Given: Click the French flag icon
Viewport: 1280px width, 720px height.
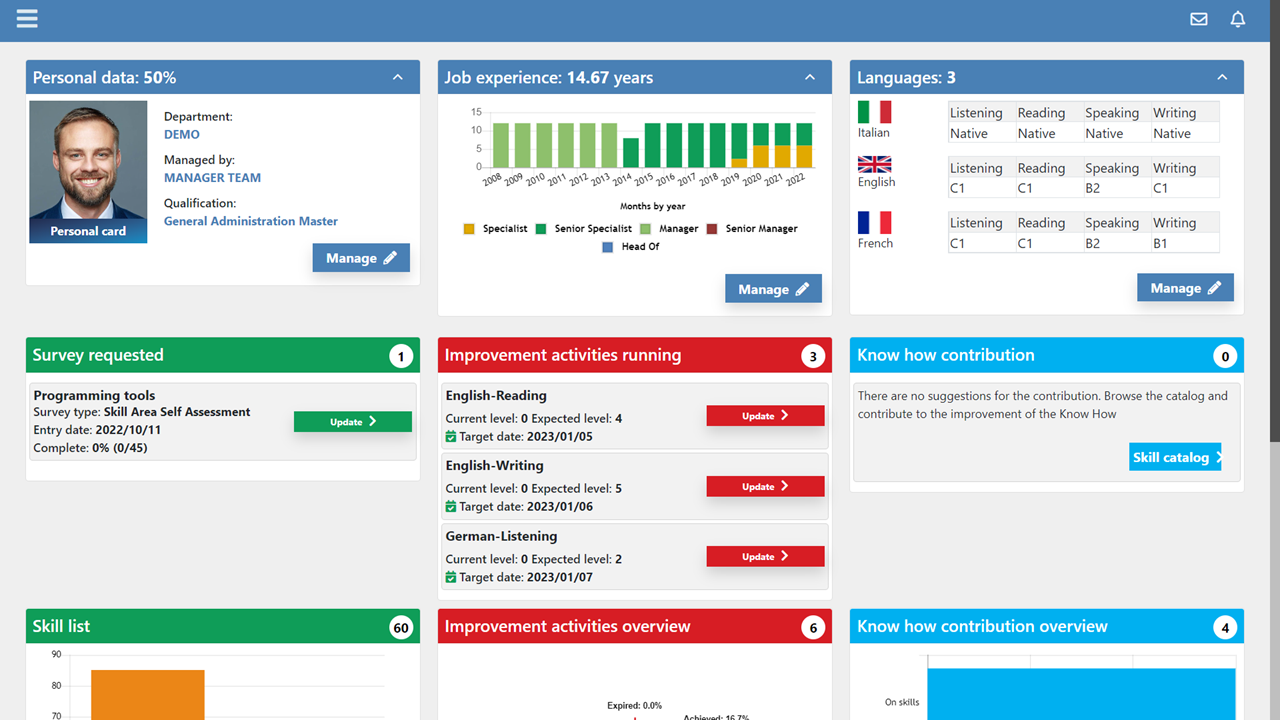Looking at the screenshot, I should pyautogui.click(x=874, y=222).
